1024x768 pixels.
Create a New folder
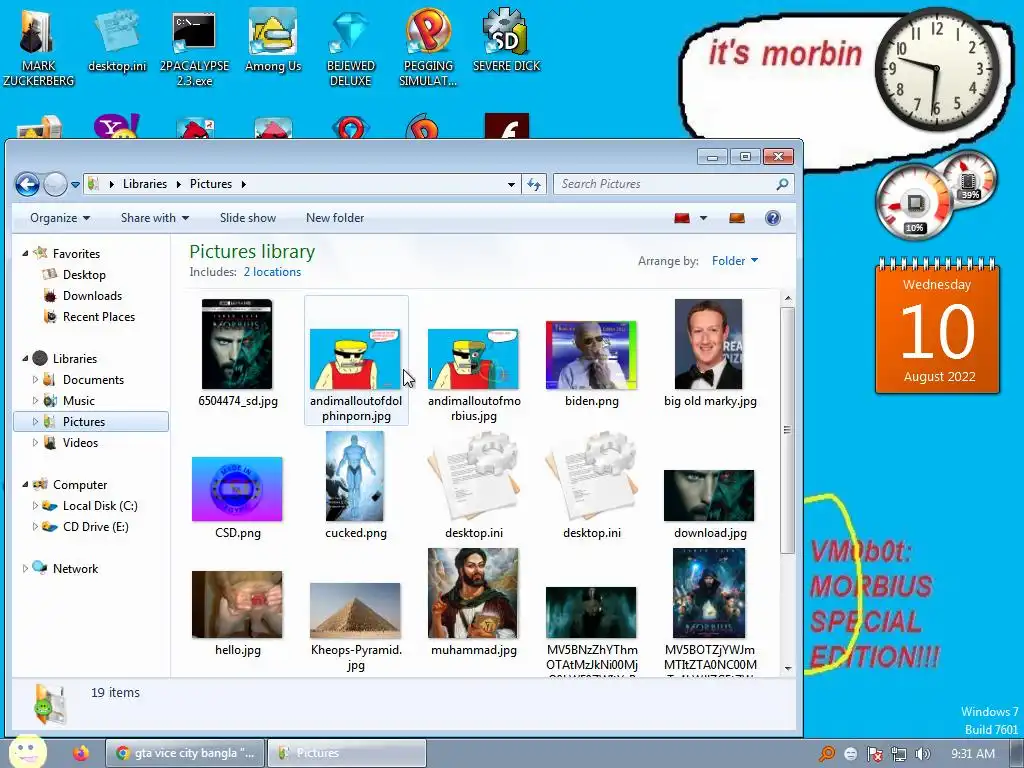[x=335, y=218]
